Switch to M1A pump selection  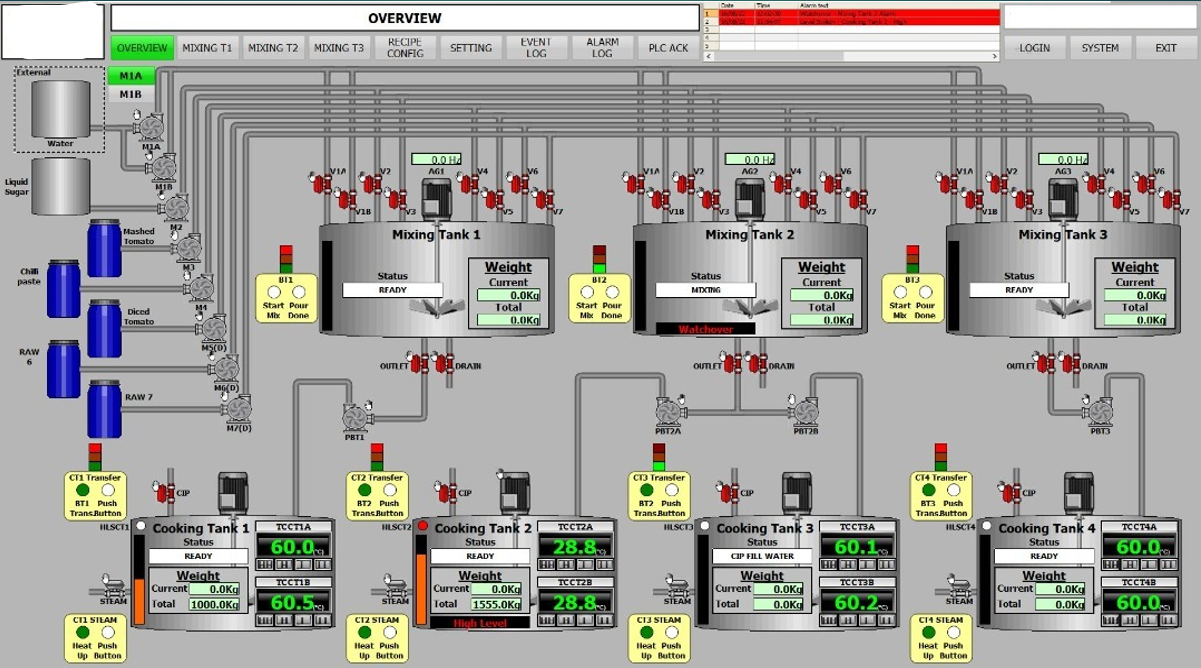pos(130,76)
